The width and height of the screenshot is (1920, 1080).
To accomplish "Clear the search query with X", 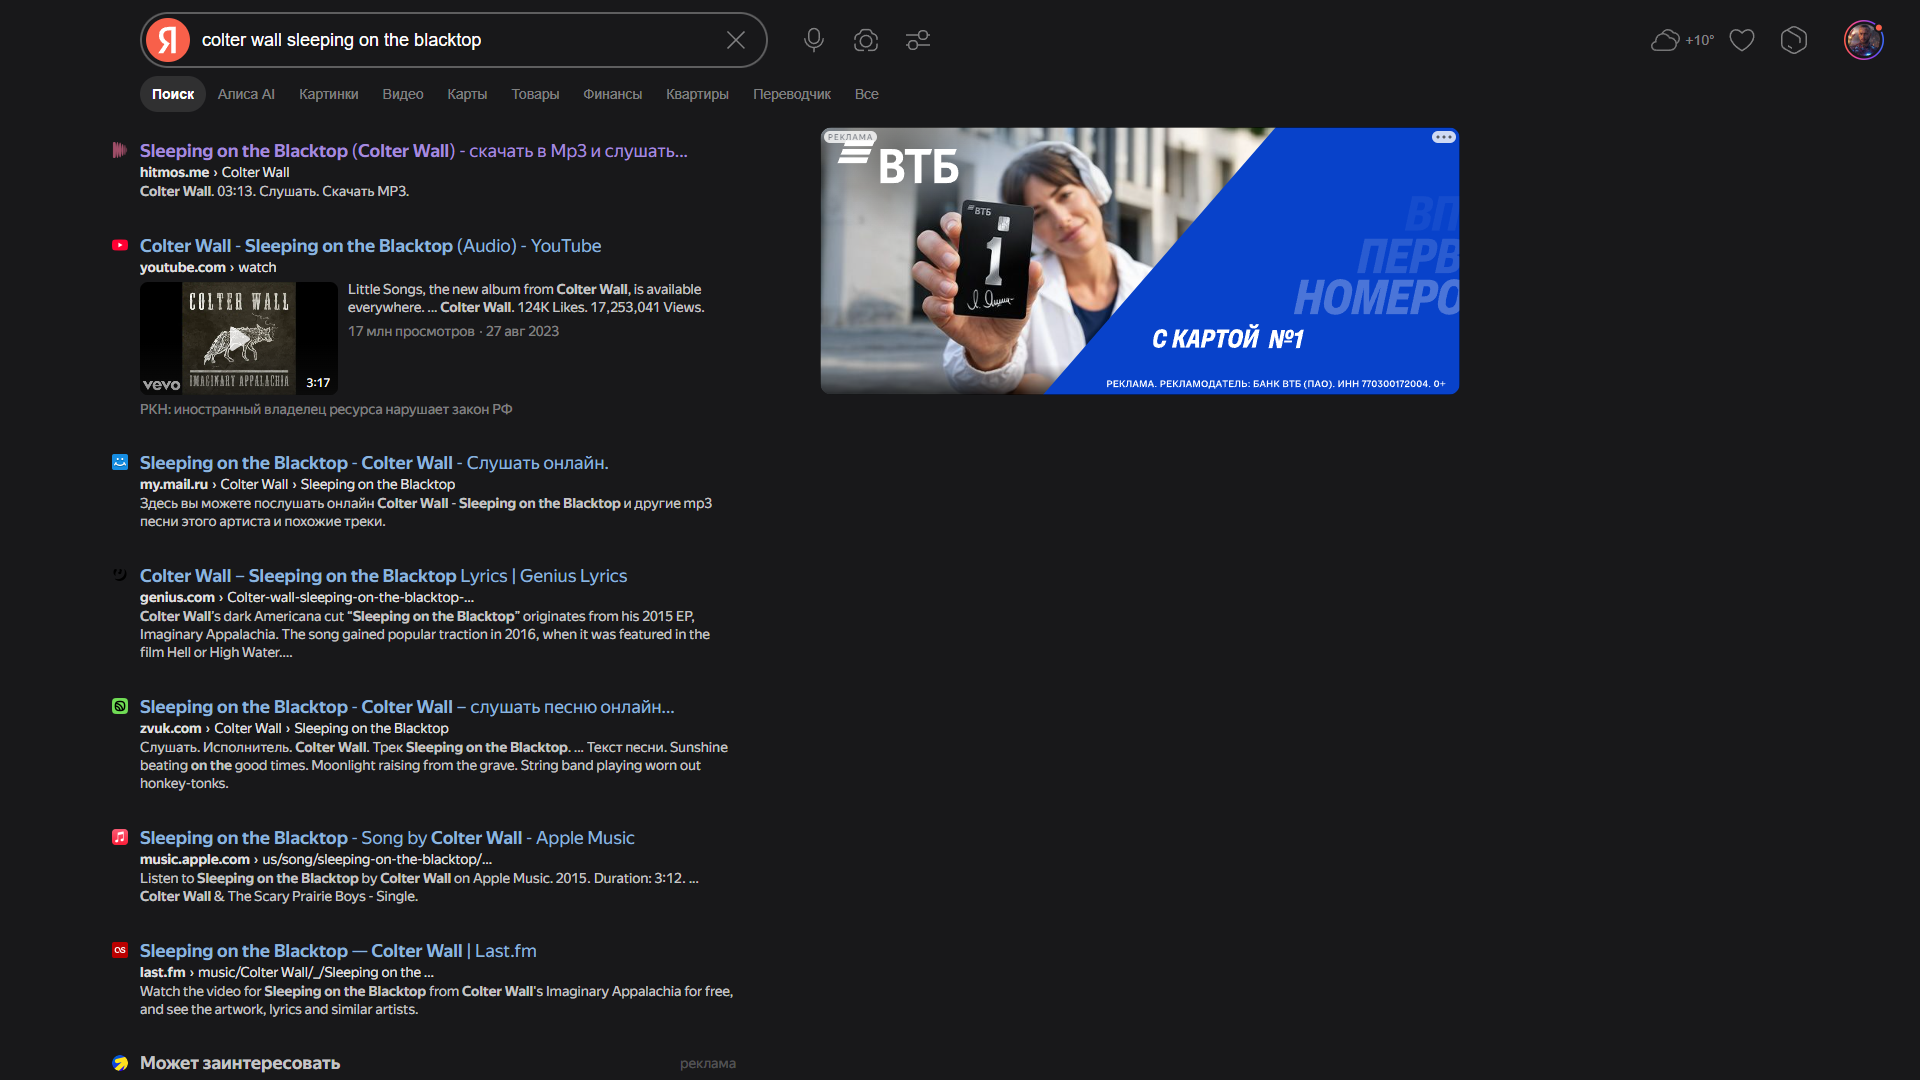I will [736, 40].
